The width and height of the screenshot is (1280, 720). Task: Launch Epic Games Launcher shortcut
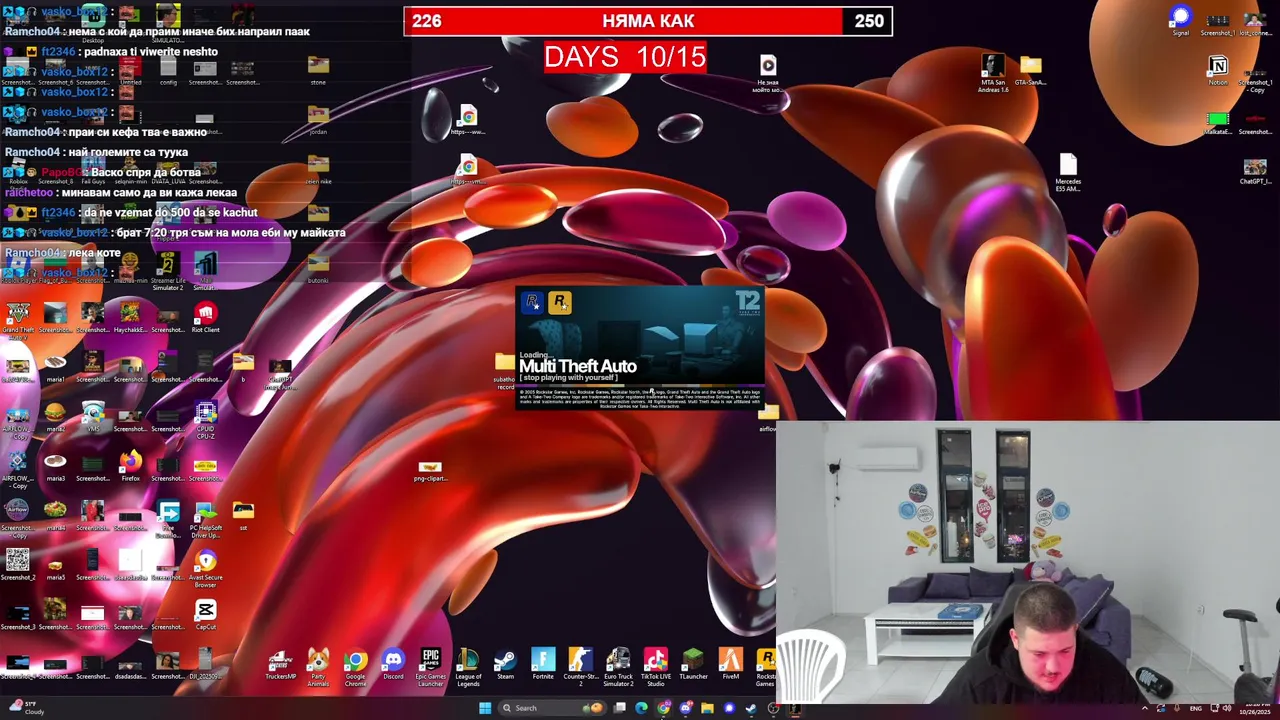[430, 667]
